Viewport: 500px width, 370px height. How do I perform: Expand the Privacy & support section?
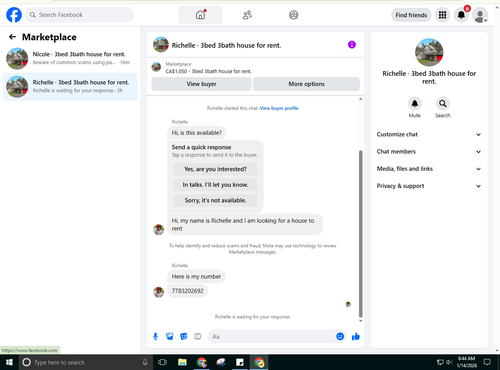coord(429,186)
